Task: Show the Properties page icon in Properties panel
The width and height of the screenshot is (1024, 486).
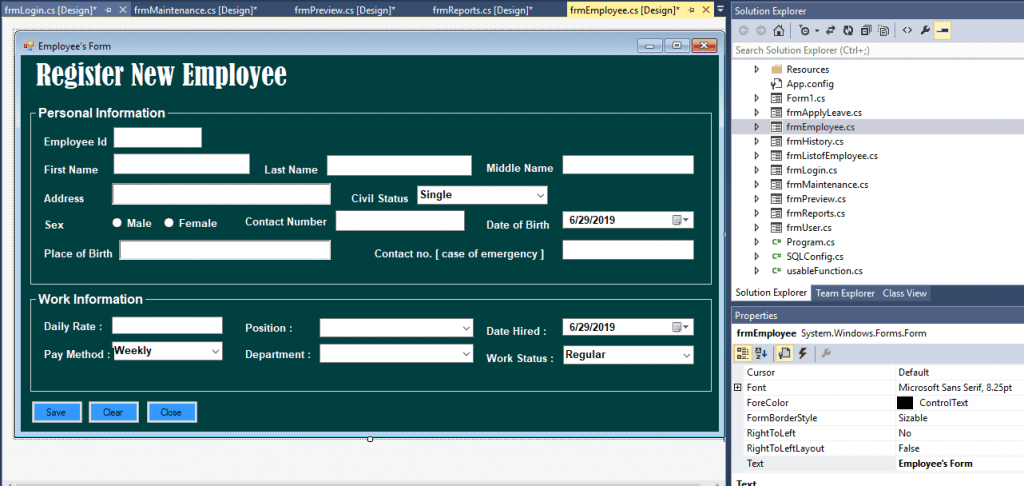Action: (x=785, y=353)
